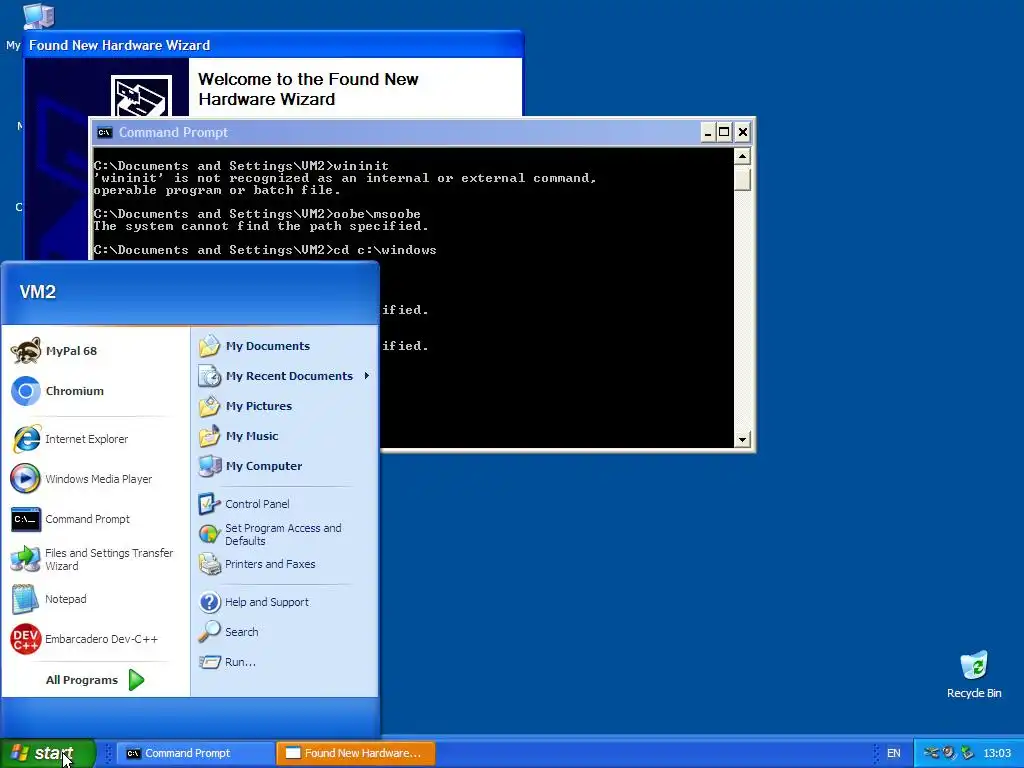The width and height of the screenshot is (1024, 768).
Task: Click Command Prompt scrollbar up arrow
Action: (x=742, y=156)
